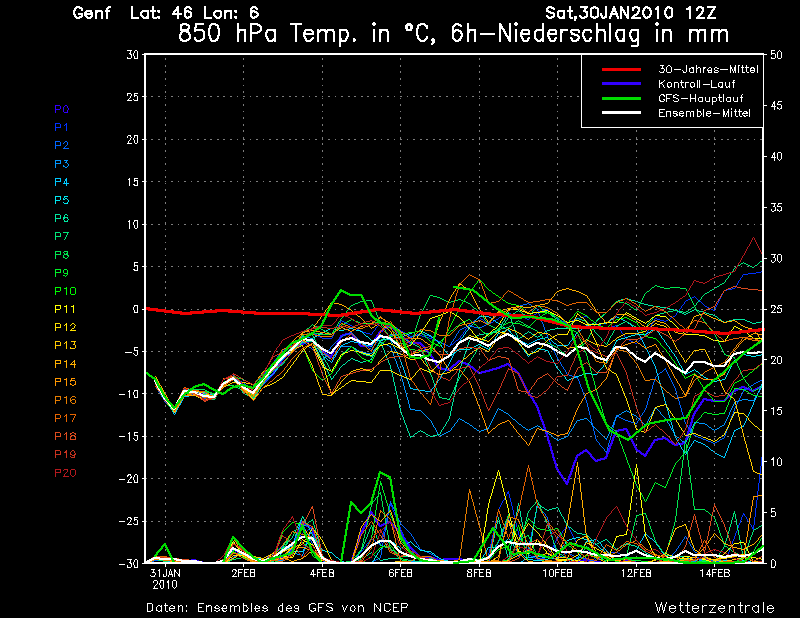Click the chart title 850 hPa Temp.
Viewport: 800px width, 618px height.
click(453, 34)
